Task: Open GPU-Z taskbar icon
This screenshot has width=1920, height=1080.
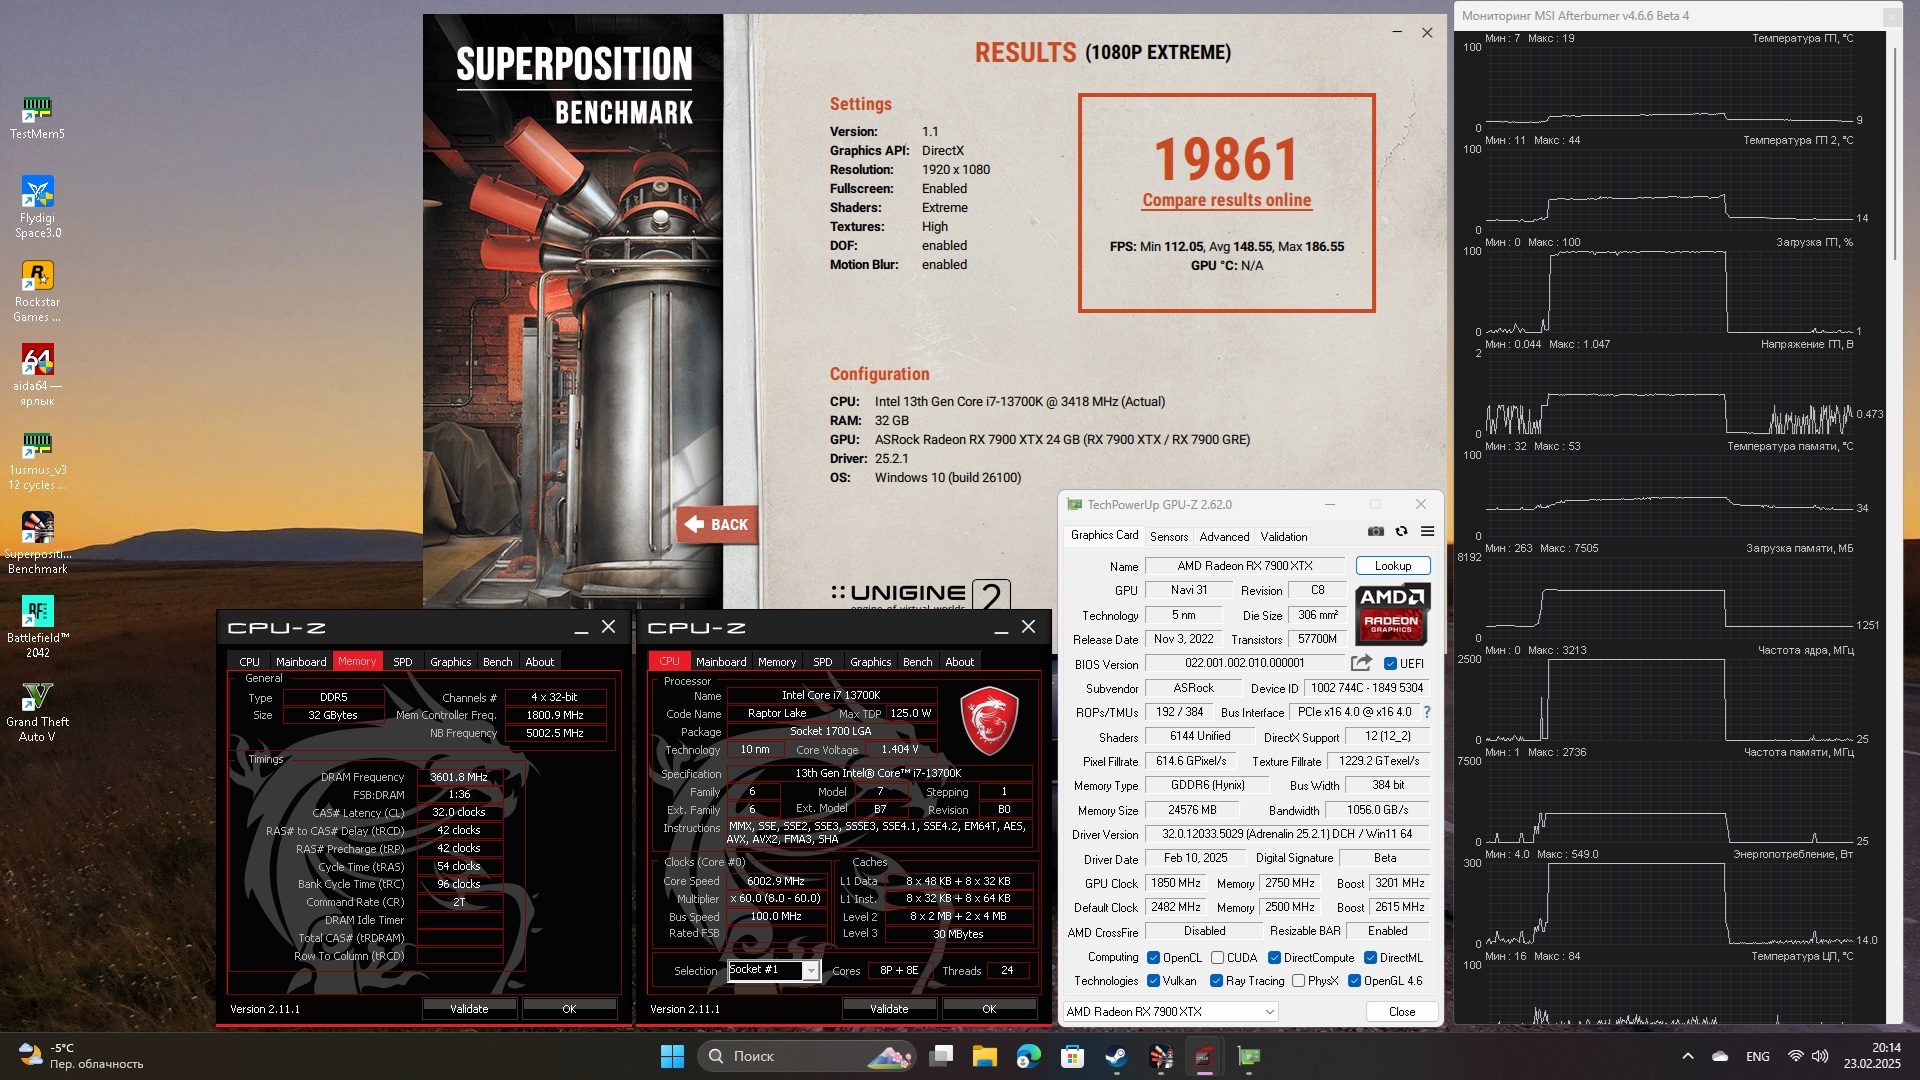Action: [x=1249, y=1056]
